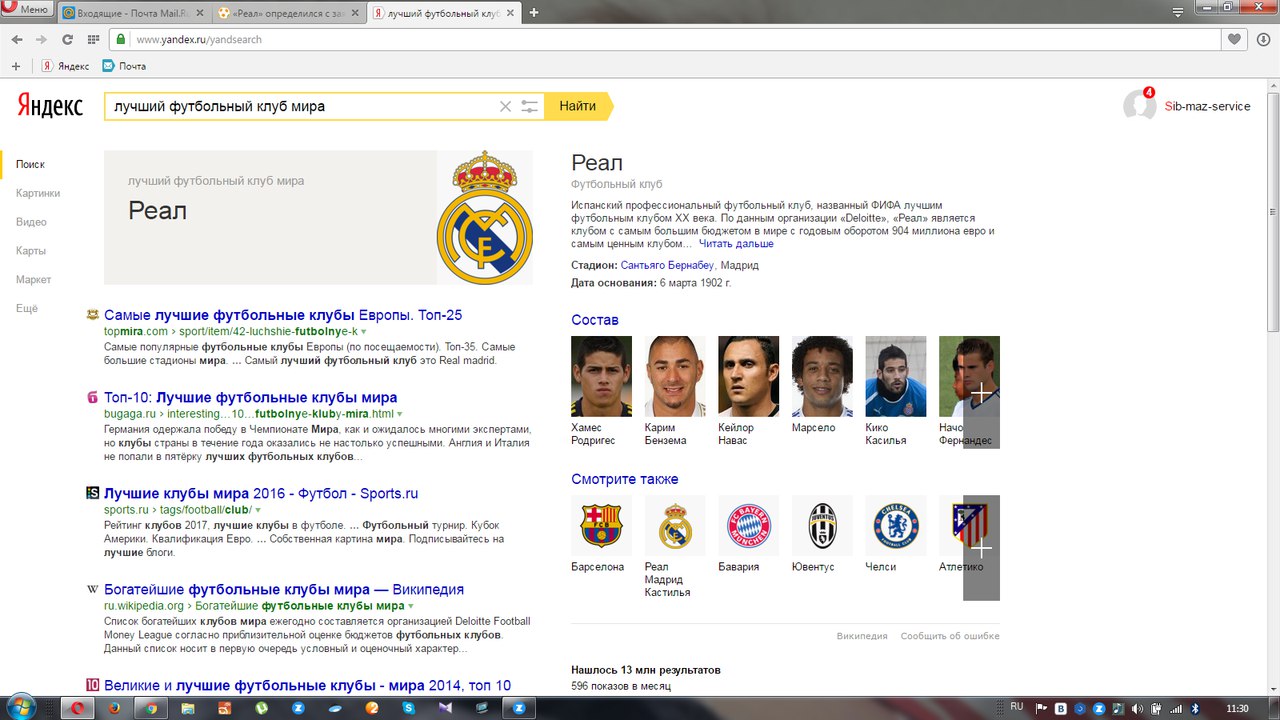This screenshot has width=1280, height=720.
Task: Select Маркет in the left sidebar
Action: 33,280
